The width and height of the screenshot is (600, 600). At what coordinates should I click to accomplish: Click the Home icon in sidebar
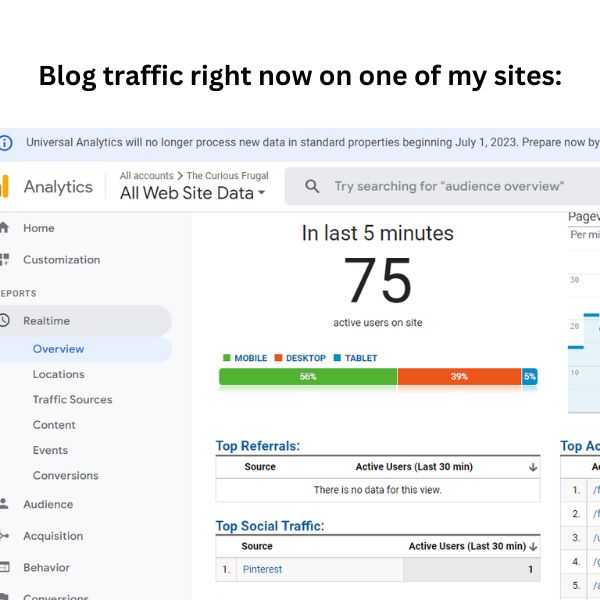coord(4,228)
